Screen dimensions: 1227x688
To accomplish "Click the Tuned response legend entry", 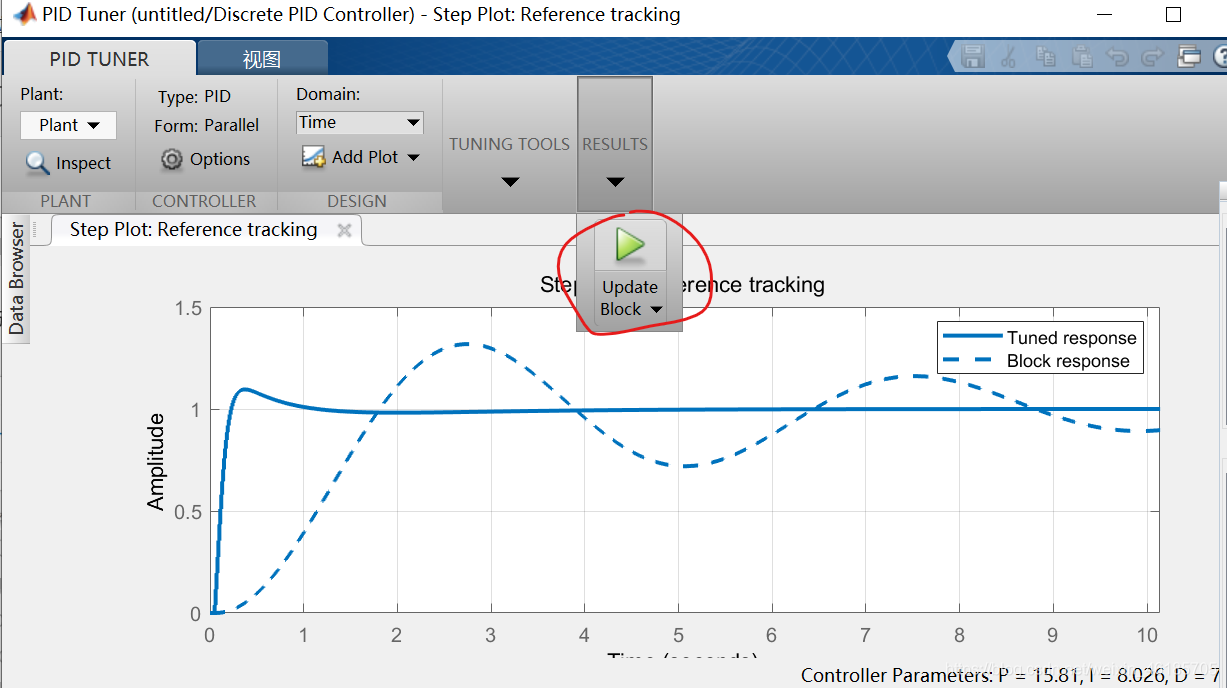I will pos(1039,338).
